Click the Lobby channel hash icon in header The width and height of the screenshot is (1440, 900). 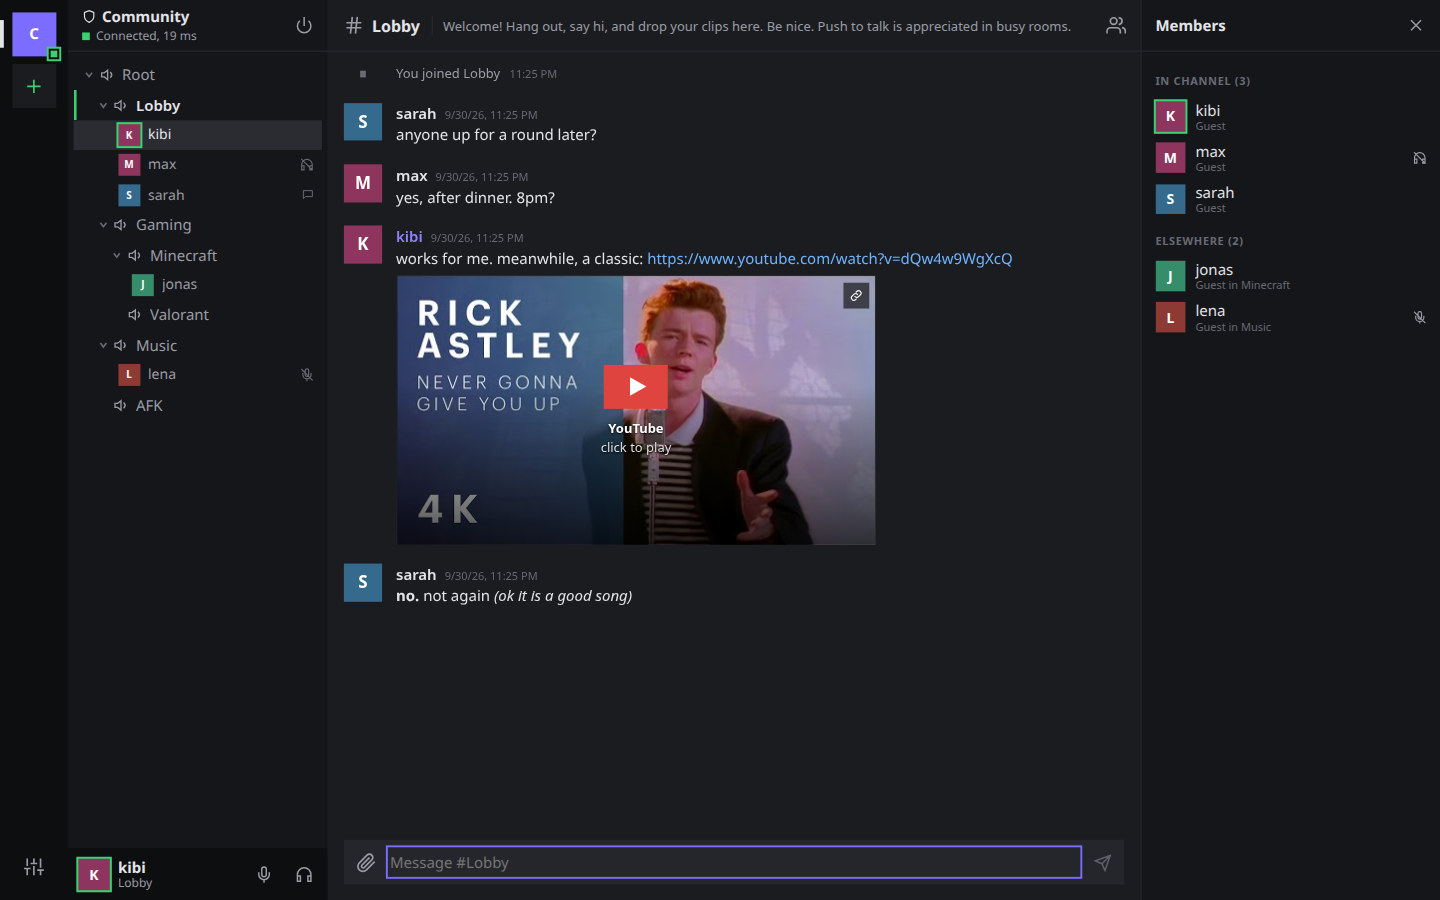point(354,26)
